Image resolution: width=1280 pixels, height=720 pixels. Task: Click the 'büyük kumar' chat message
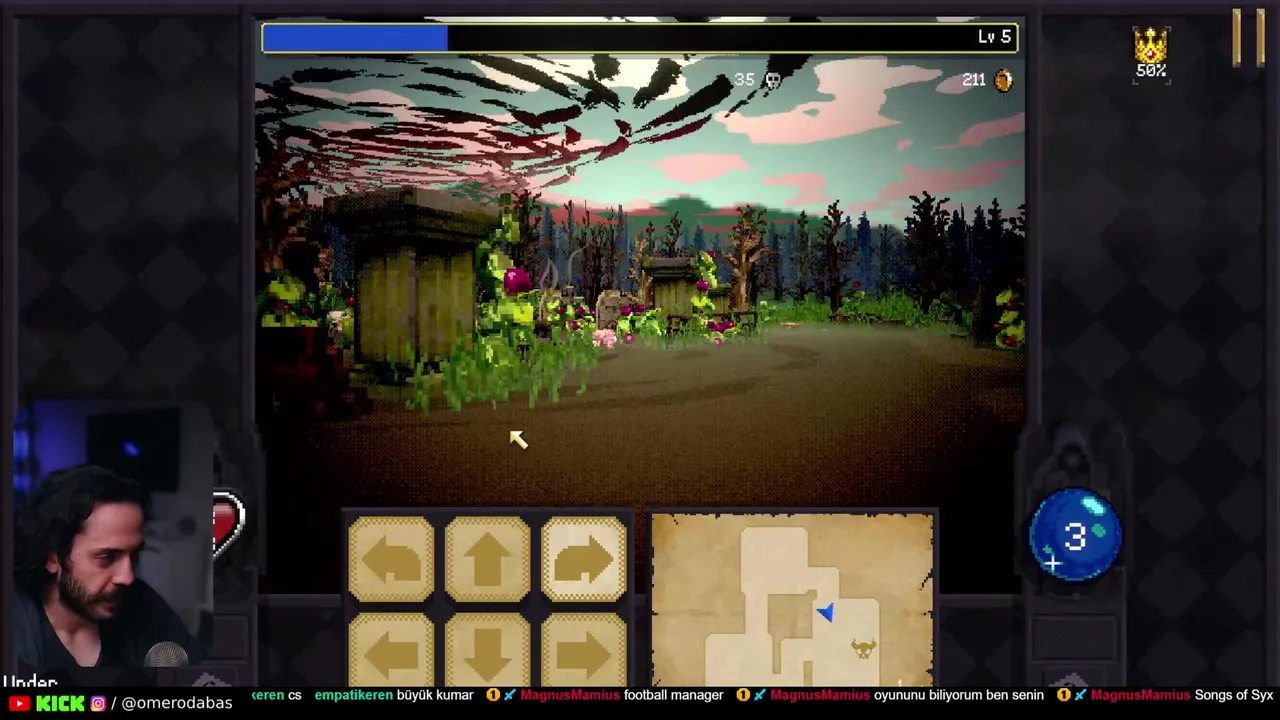click(435, 695)
